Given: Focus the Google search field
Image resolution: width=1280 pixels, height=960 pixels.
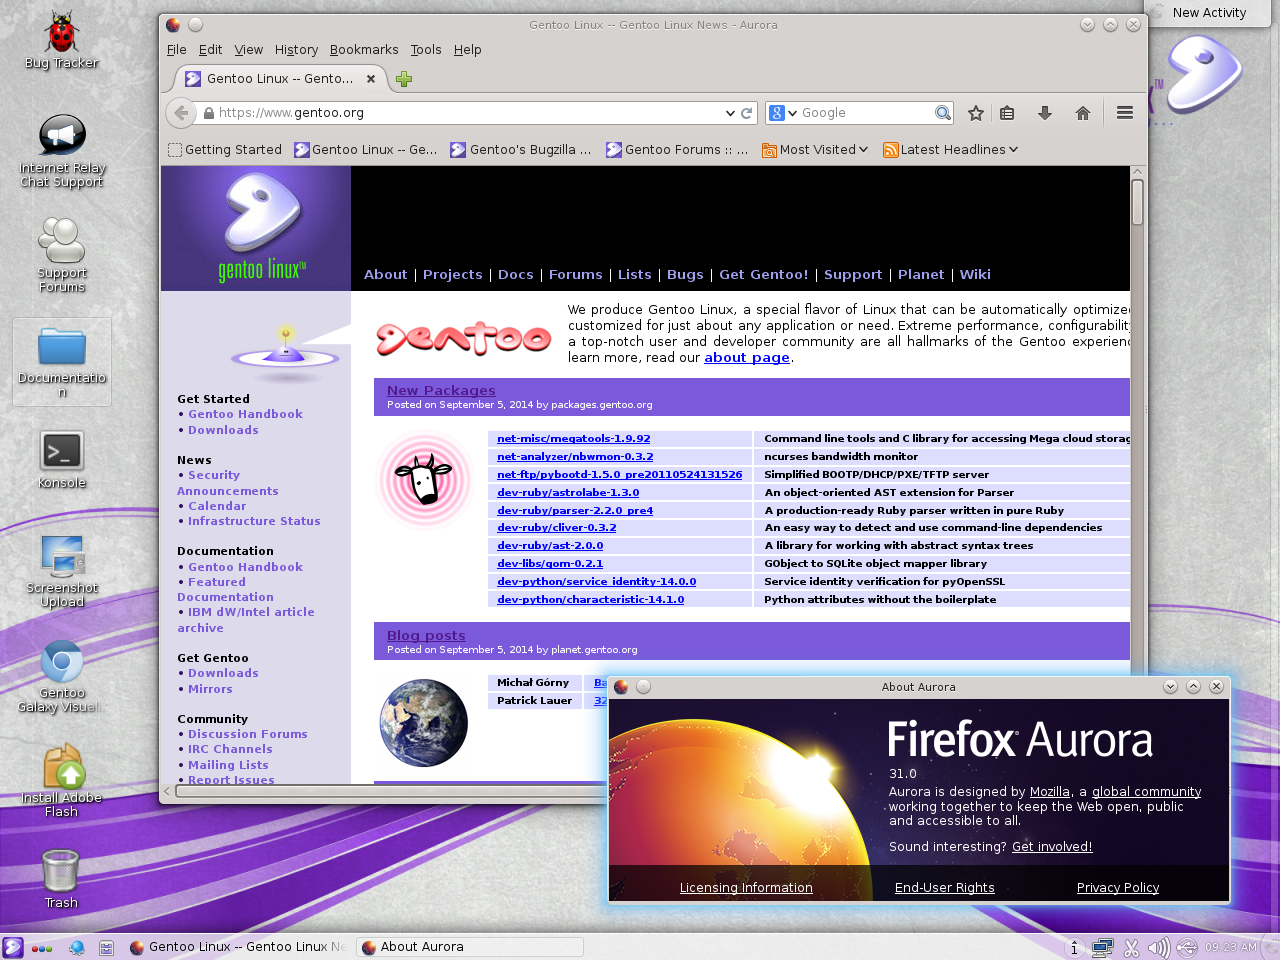Looking at the screenshot, I should [866, 113].
